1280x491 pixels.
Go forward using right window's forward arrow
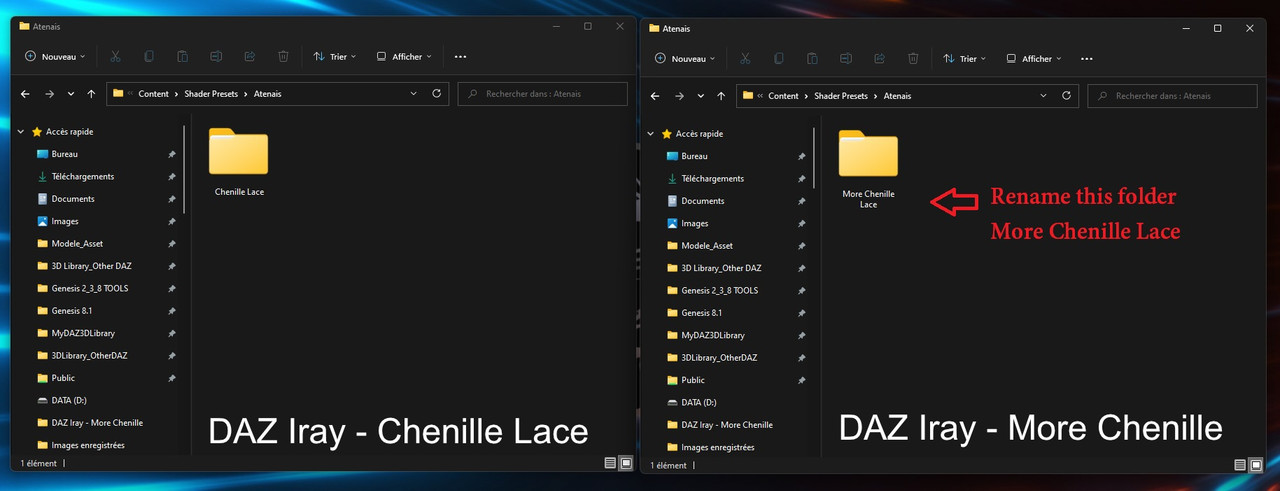pos(679,96)
